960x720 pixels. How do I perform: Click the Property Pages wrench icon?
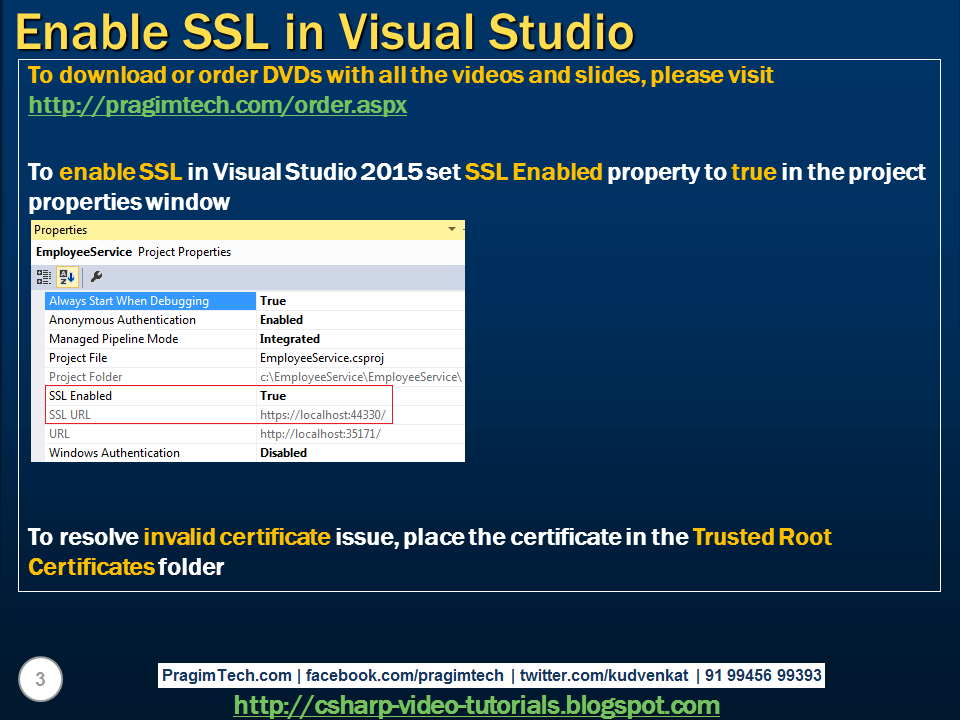96,276
